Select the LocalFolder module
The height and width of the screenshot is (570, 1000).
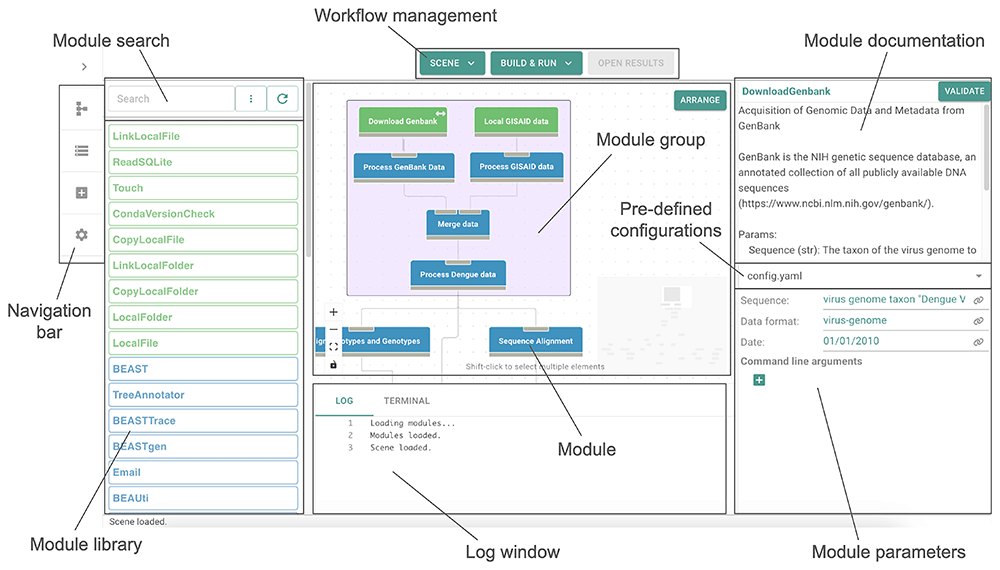click(x=203, y=317)
